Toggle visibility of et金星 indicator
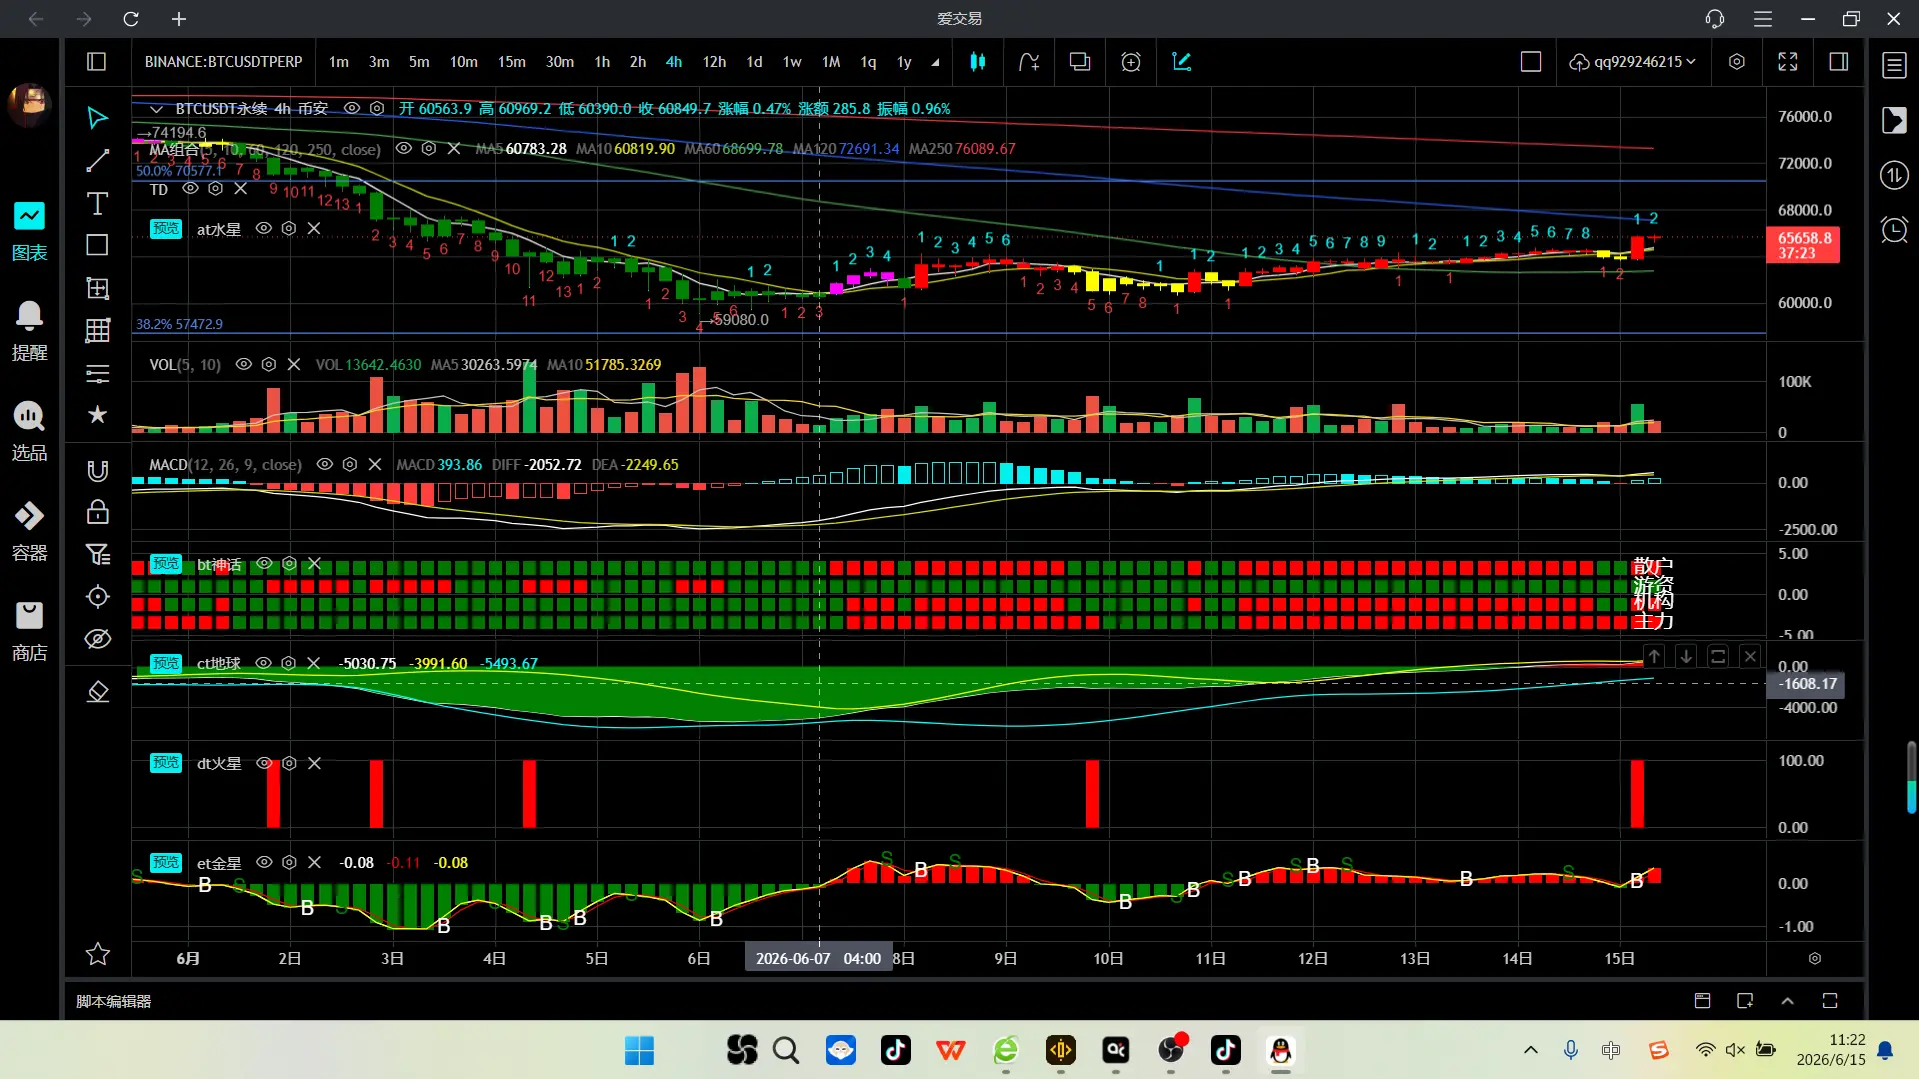The image size is (1919, 1079). click(264, 862)
